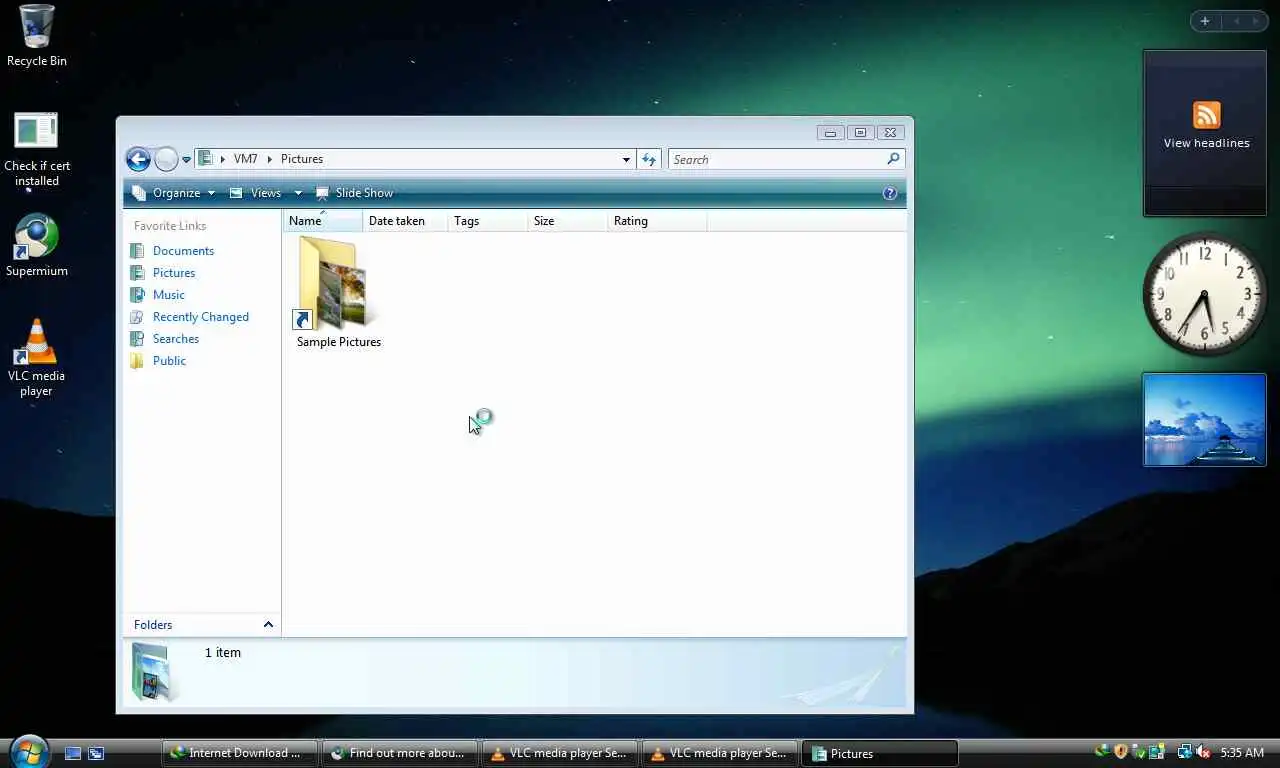Minimize the Pictures Explorer window

coord(830,133)
